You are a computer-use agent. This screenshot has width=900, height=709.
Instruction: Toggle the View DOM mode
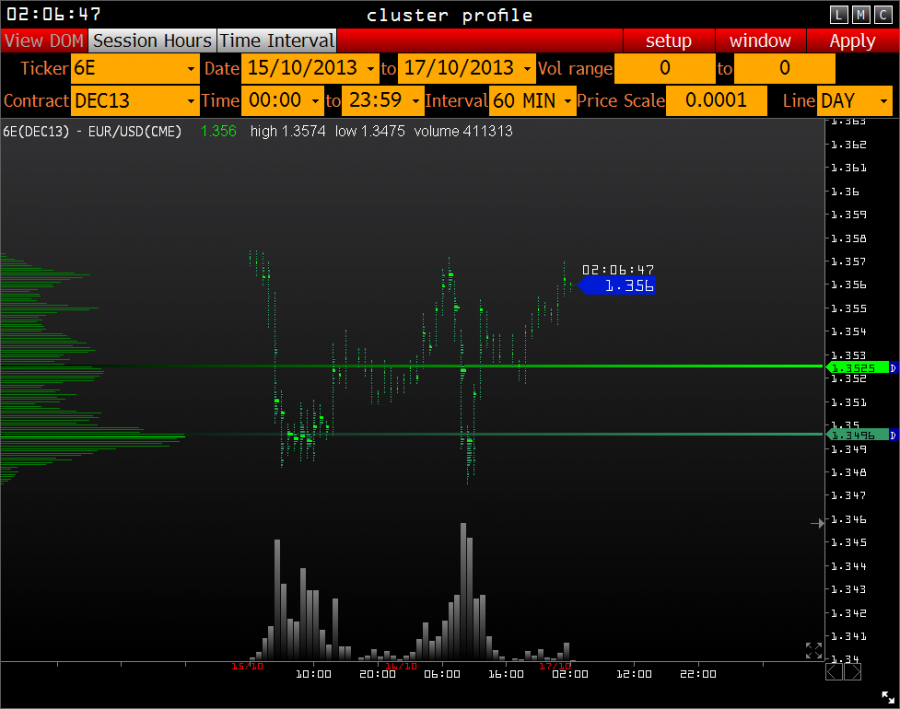coord(44,41)
